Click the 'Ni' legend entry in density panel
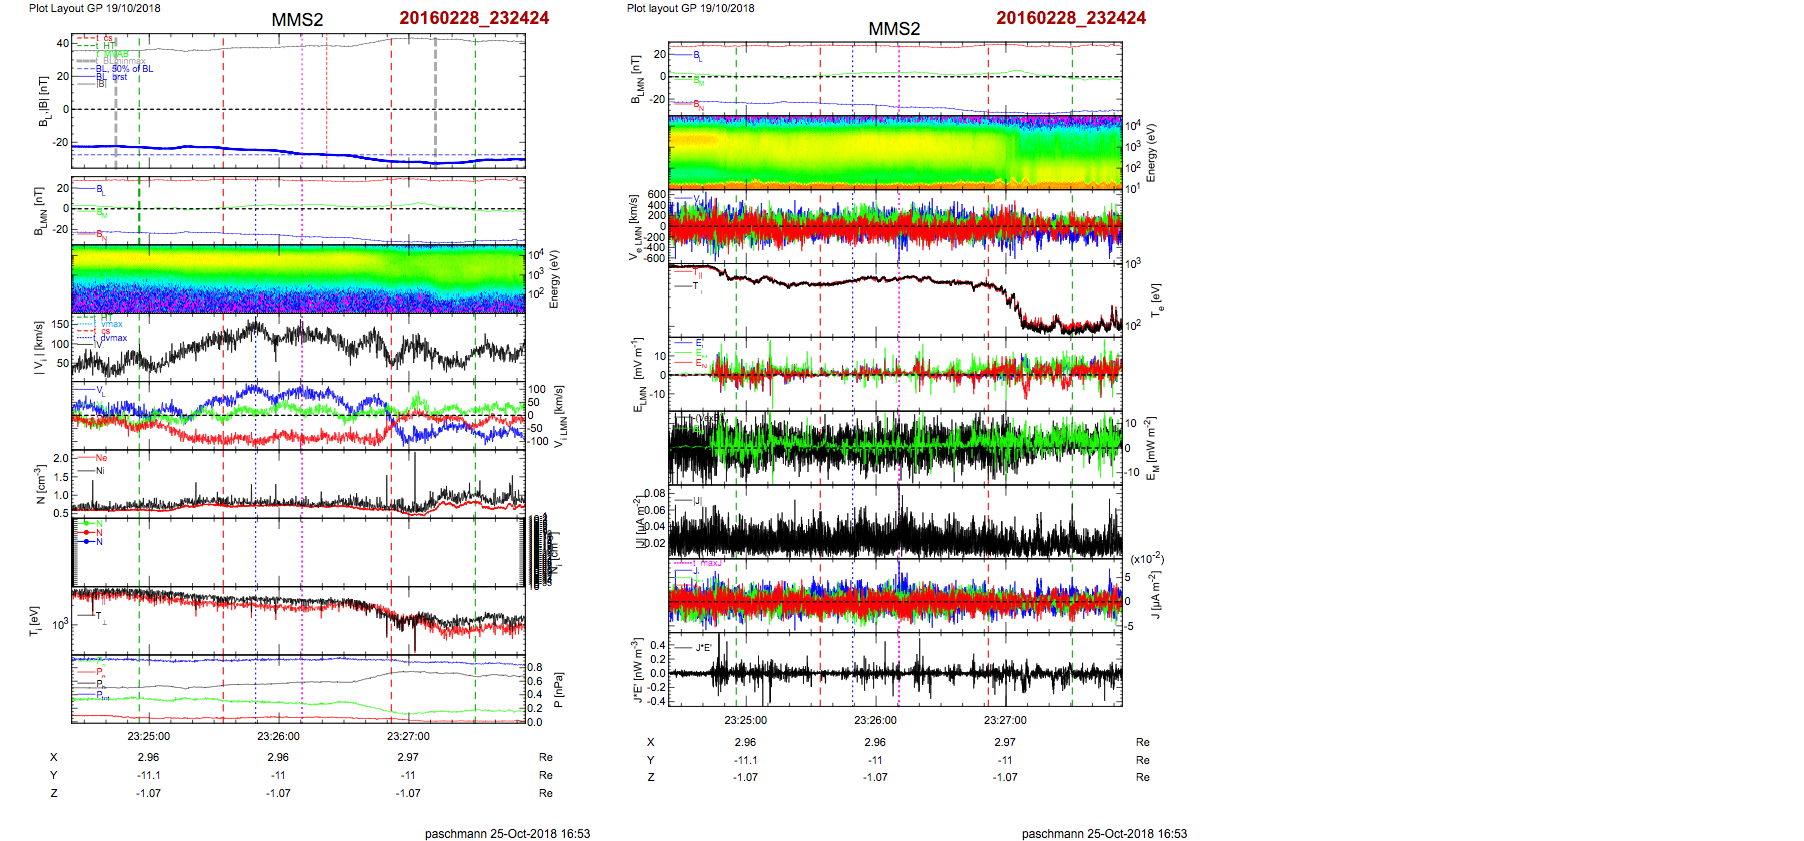Image resolution: width=1804 pixels, height=841 pixels. pos(100,471)
